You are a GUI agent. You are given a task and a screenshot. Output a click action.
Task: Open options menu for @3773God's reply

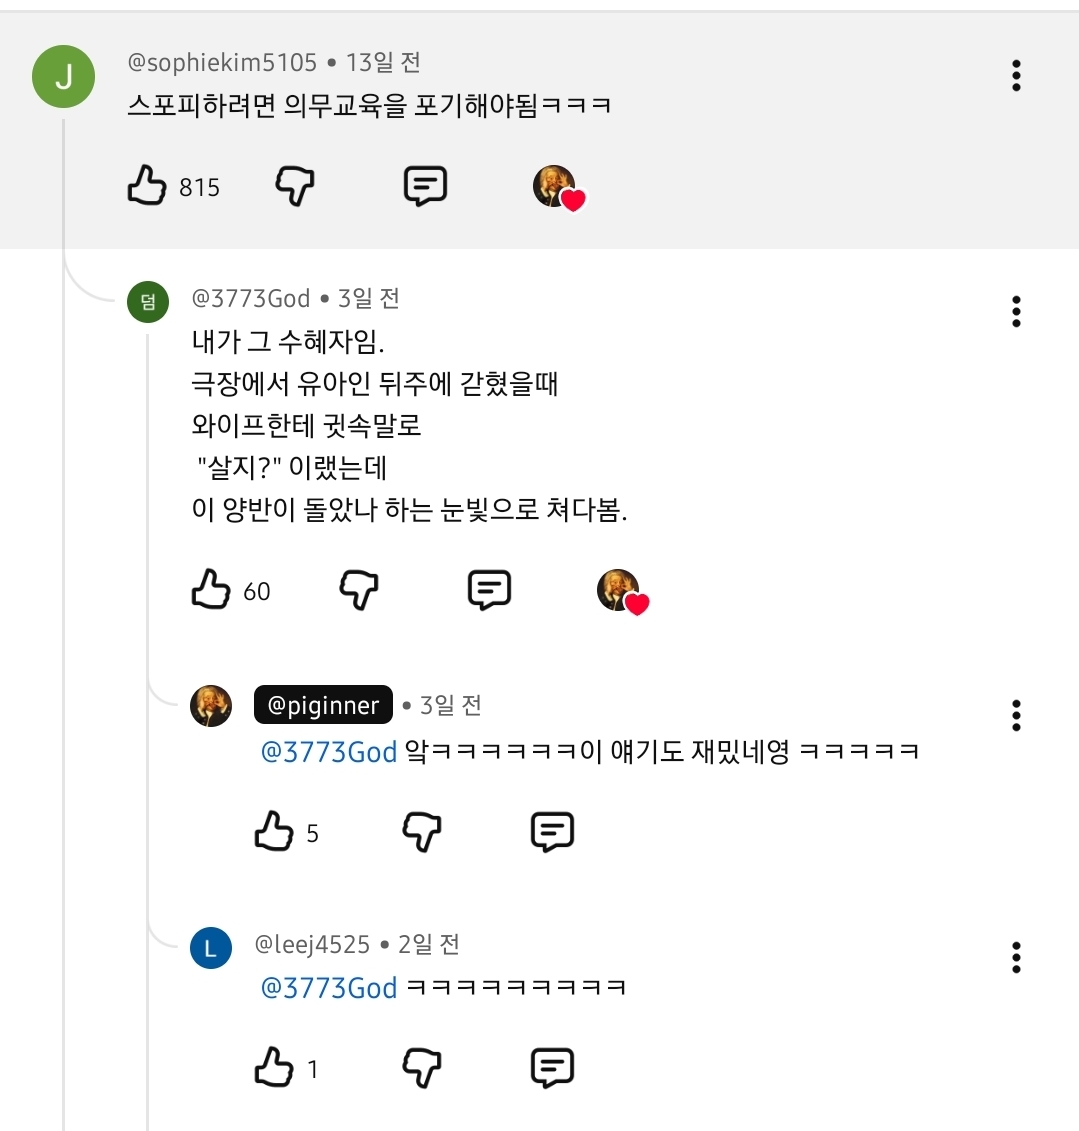(x=1016, y=312)
